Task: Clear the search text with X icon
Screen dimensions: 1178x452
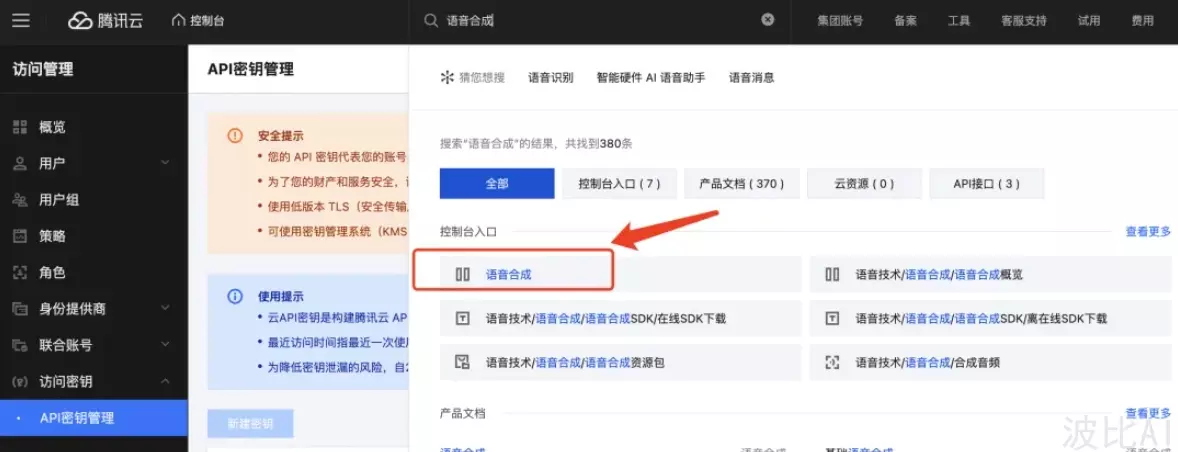Action: [x=768, y=20]
